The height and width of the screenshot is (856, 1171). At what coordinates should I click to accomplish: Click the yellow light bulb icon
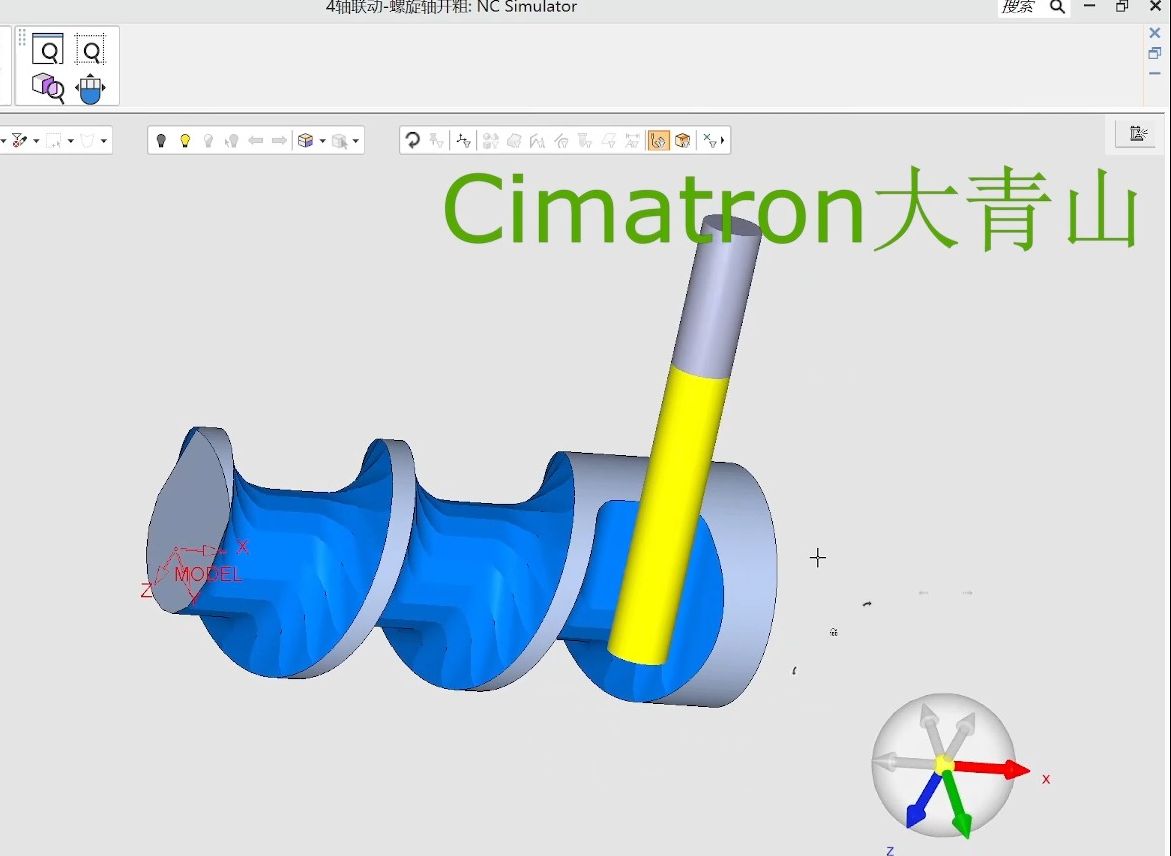pos(185,141)
